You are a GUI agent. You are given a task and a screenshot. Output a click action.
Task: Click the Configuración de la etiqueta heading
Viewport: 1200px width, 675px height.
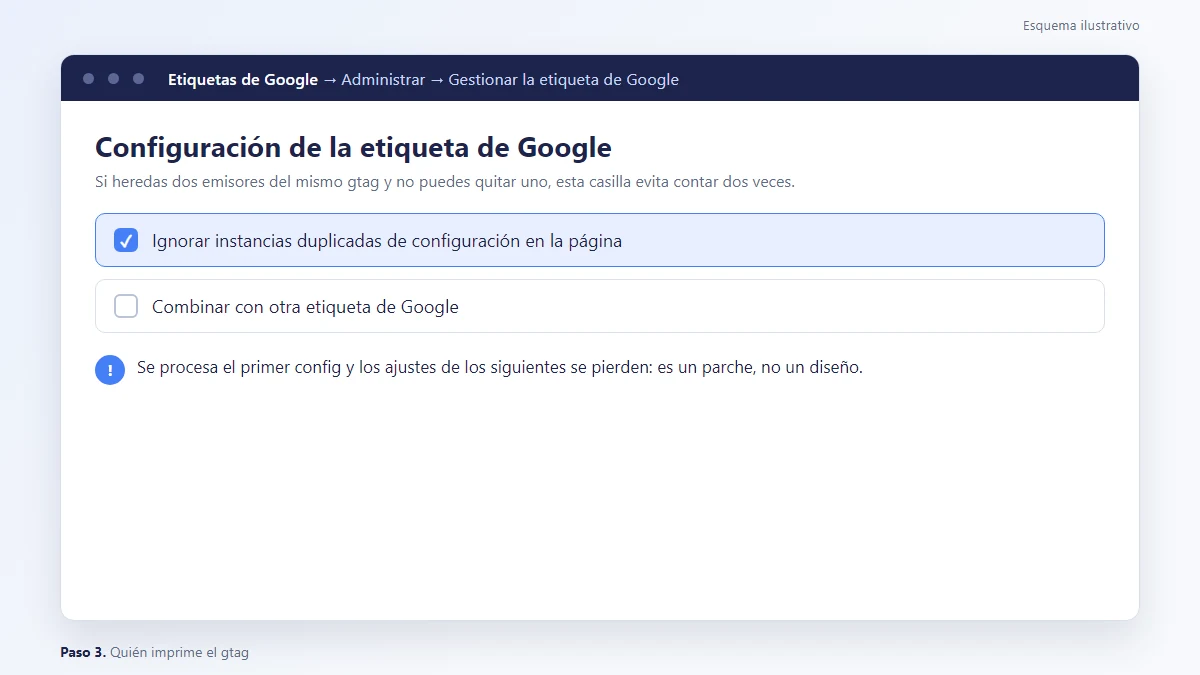tap(353, 147)
